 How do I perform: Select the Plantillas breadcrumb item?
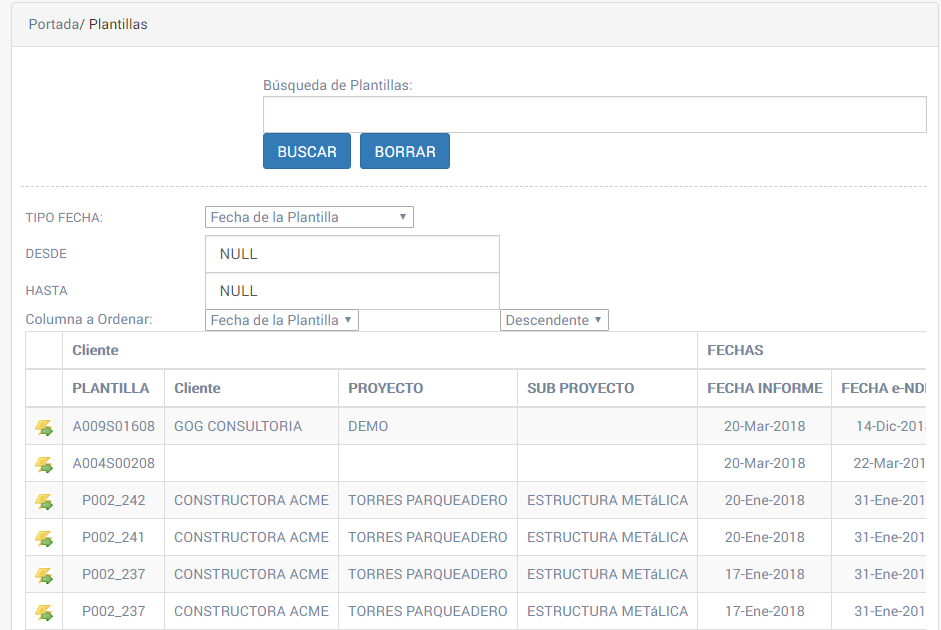click(x=118, y=24)
